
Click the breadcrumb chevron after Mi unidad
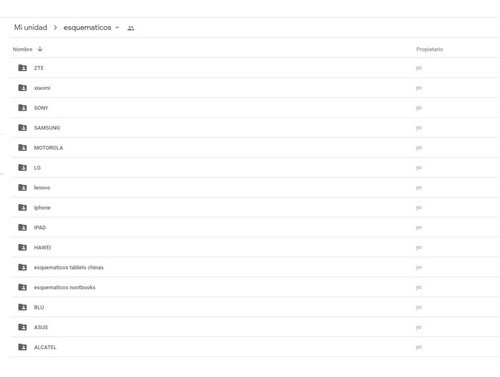(55, 28)
